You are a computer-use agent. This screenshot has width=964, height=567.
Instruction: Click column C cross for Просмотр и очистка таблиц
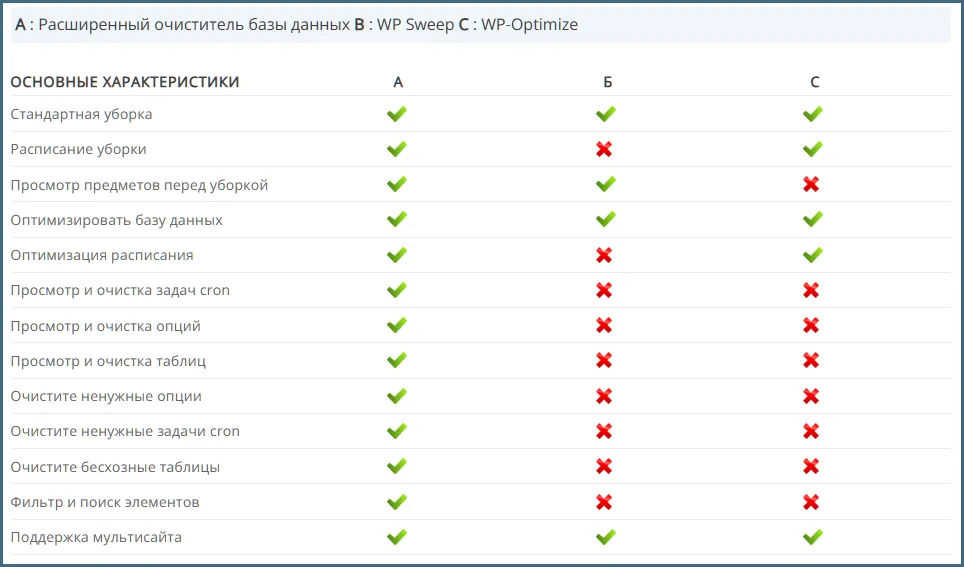(x=811, y=361)
